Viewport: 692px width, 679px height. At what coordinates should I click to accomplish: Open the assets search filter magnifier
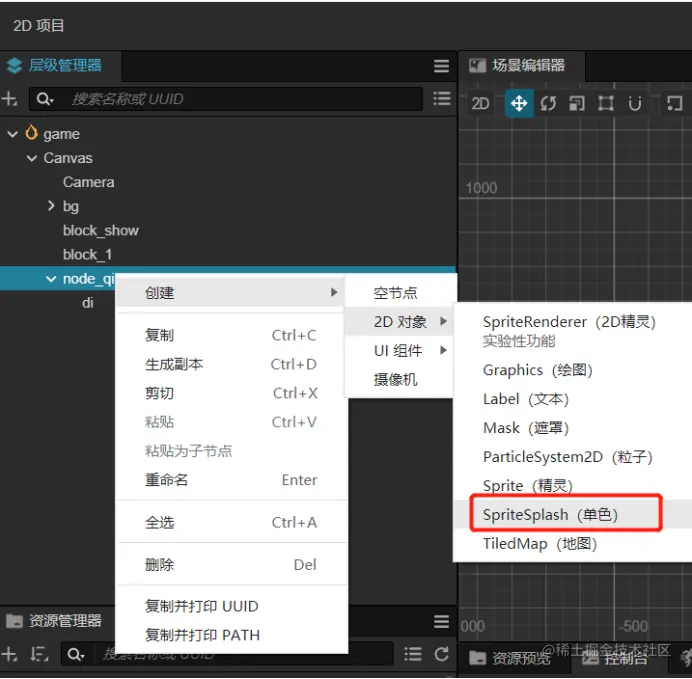pyautogui.click(x=76, y=654)
